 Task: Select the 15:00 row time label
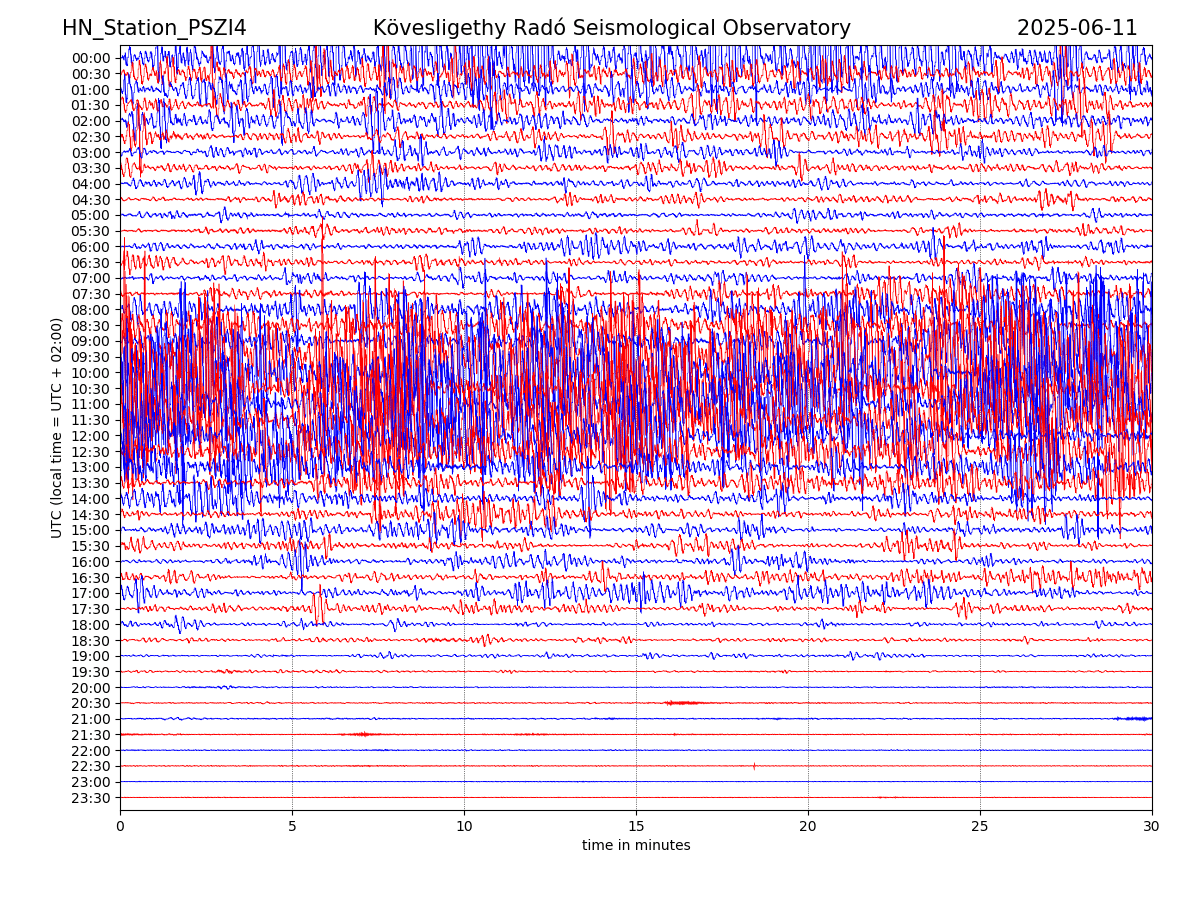pyautogui.click(x=91, y=530)
